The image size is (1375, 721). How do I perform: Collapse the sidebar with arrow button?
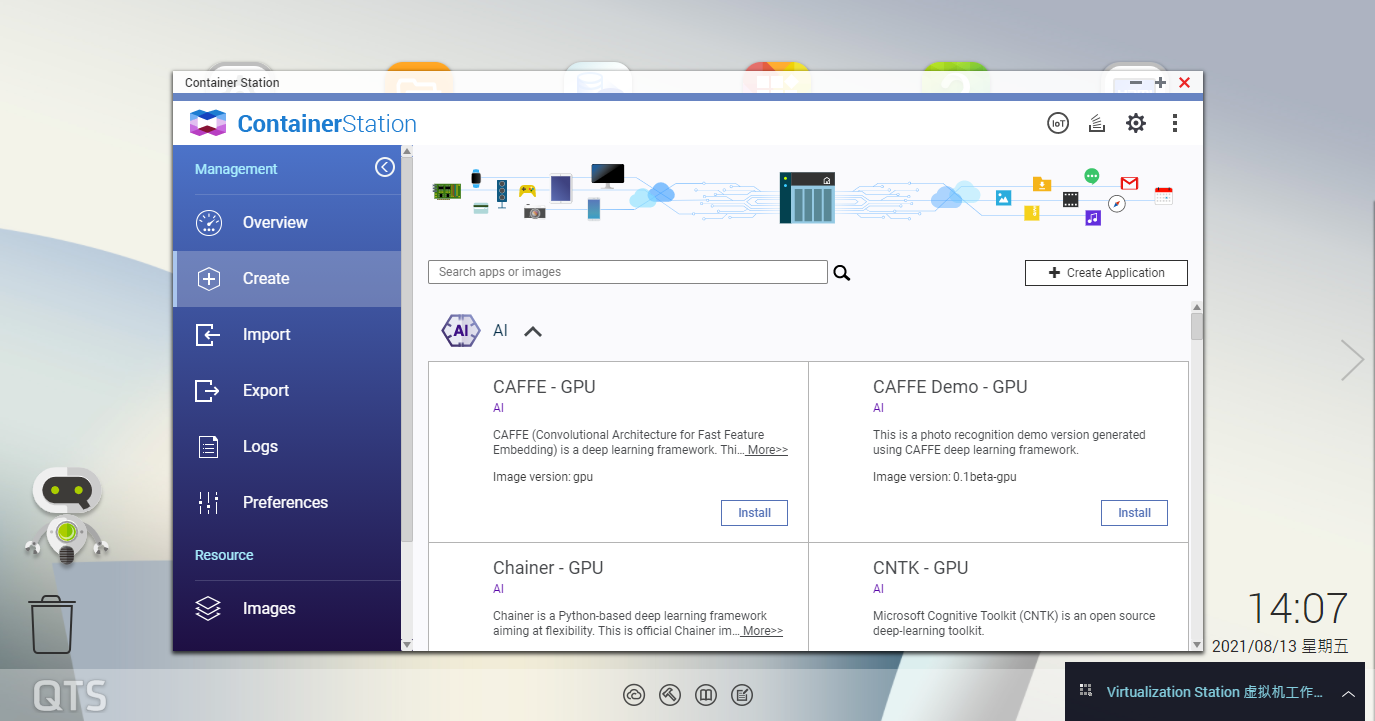pyautogui.click(x=385, y=168)
